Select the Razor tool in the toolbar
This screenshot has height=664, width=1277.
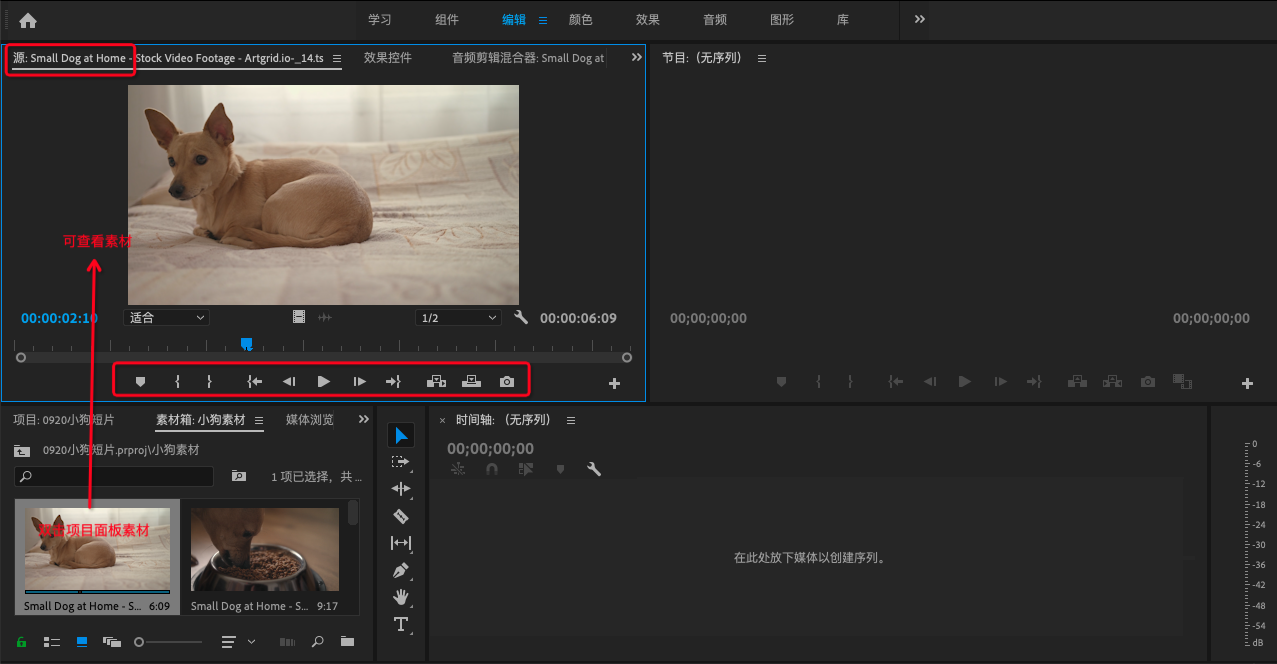click(401, 516)
